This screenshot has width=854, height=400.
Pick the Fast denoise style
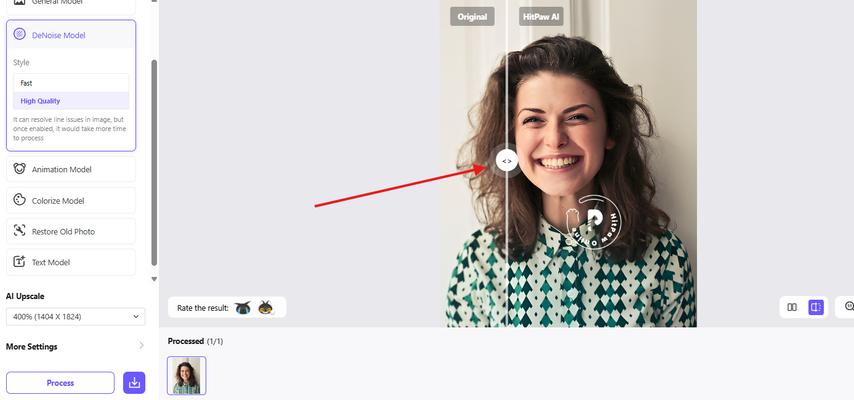pos(71,83)
